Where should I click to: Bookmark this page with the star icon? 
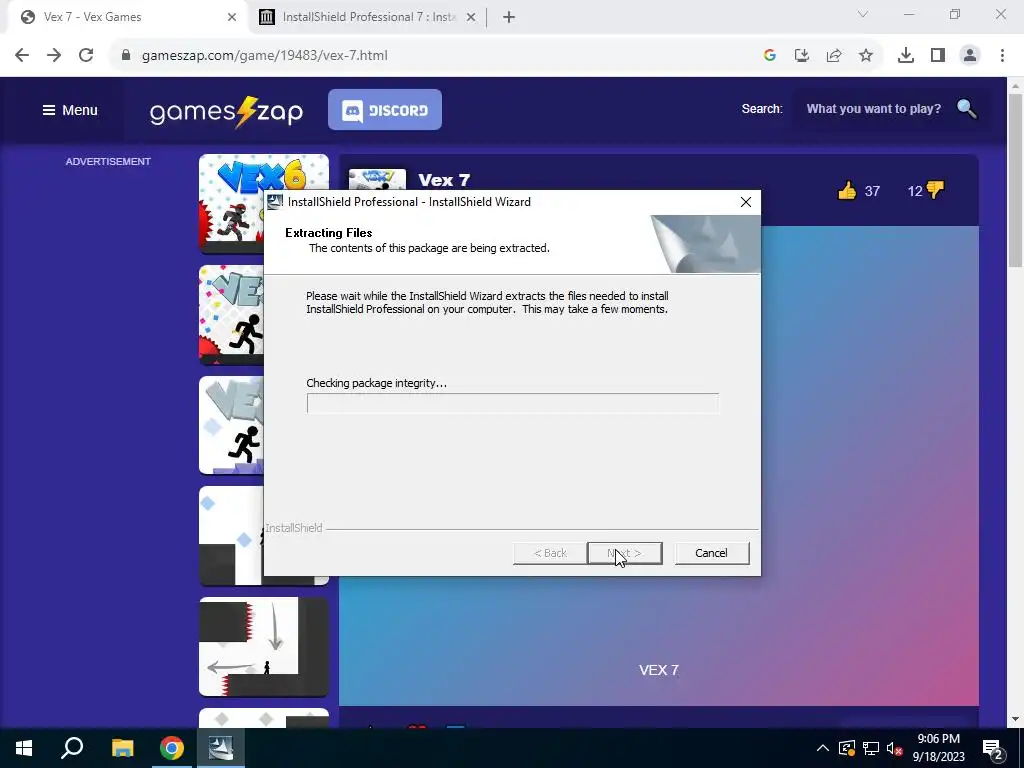point(866,56)
